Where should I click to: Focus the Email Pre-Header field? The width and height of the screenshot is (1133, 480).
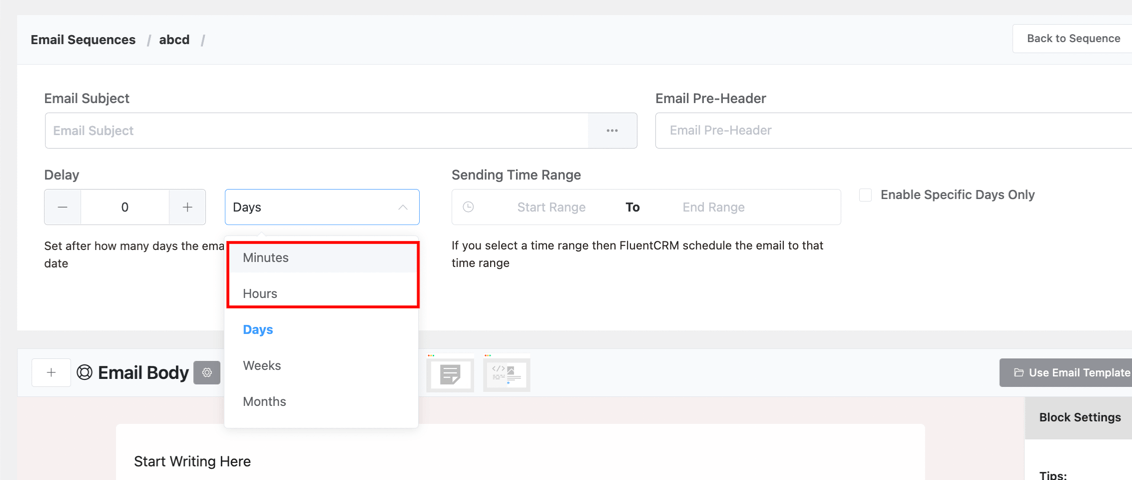[894, 130]
